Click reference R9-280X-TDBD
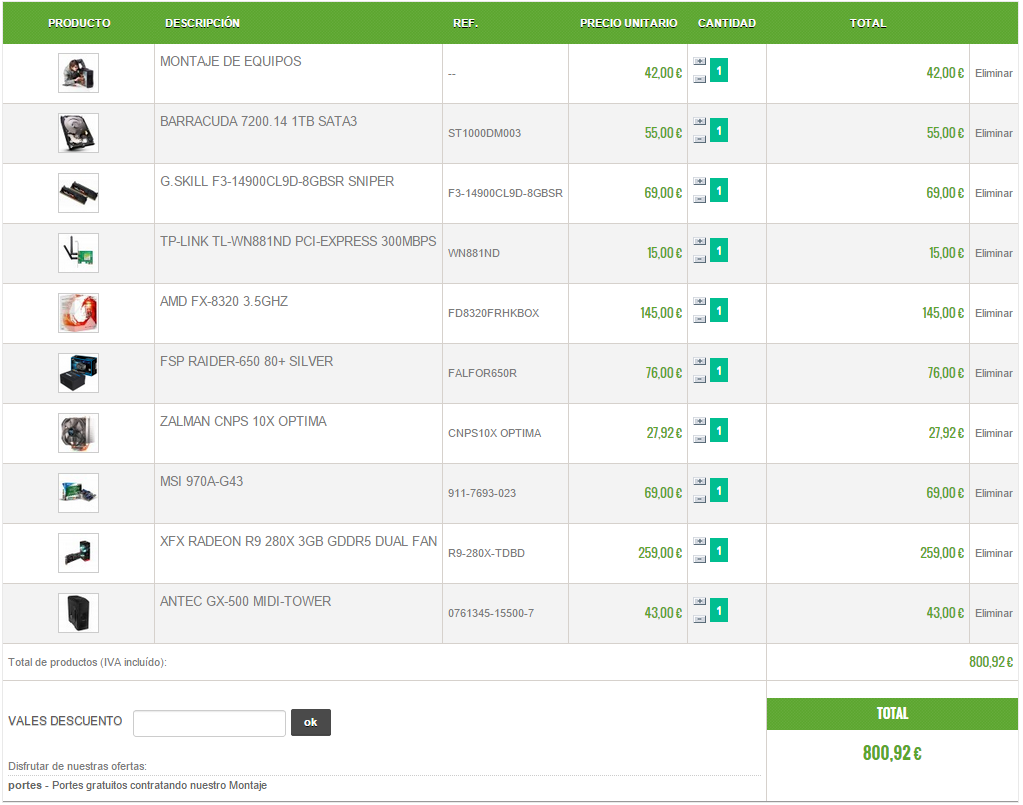 tap(486, 553)
